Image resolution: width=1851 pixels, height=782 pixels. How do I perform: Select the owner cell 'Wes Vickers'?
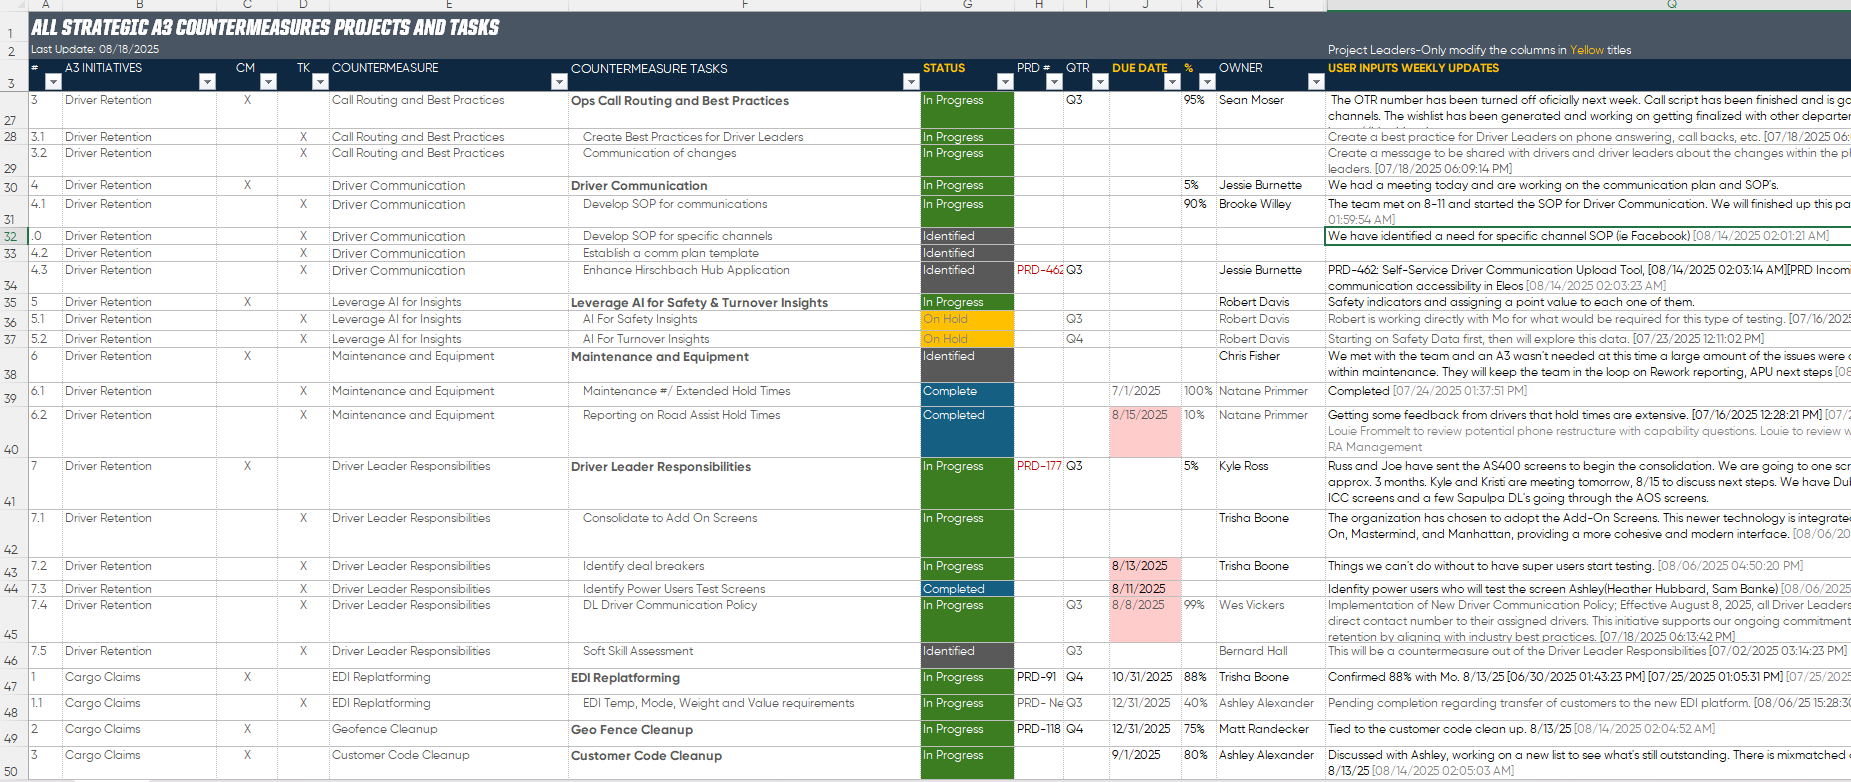(x=1271, y=620)
